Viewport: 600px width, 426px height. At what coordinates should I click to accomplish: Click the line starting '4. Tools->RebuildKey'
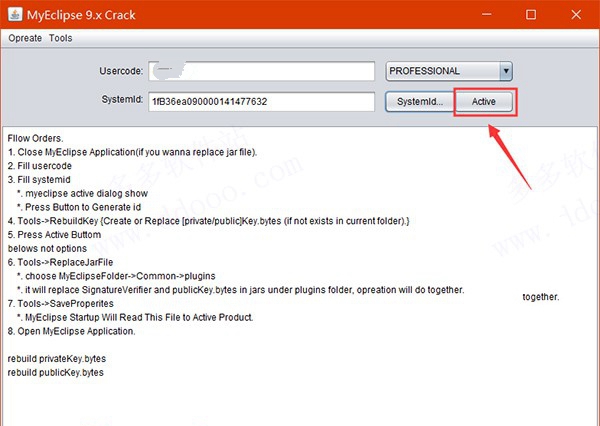[x=209, y=221]
